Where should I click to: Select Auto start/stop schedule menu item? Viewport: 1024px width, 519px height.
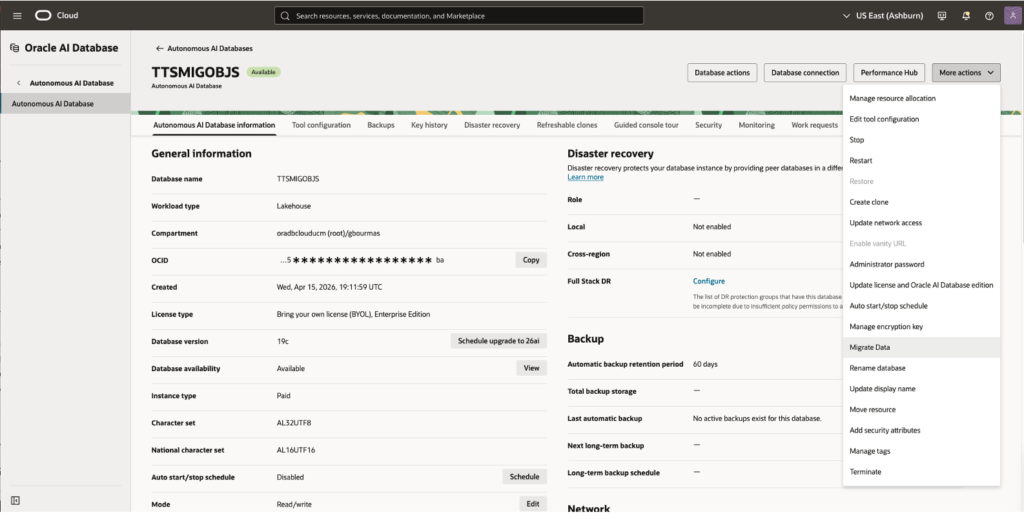pos(921,306)
